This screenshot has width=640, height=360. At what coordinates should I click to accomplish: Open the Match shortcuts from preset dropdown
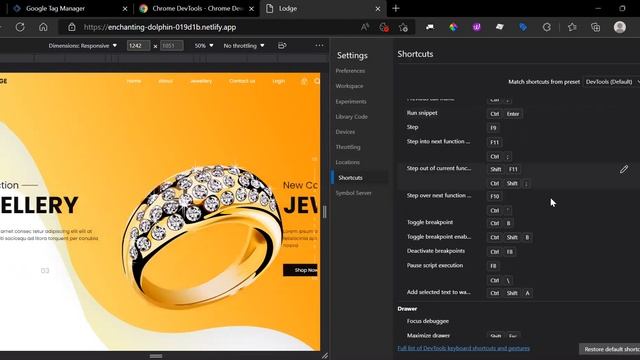click(611, 82)
